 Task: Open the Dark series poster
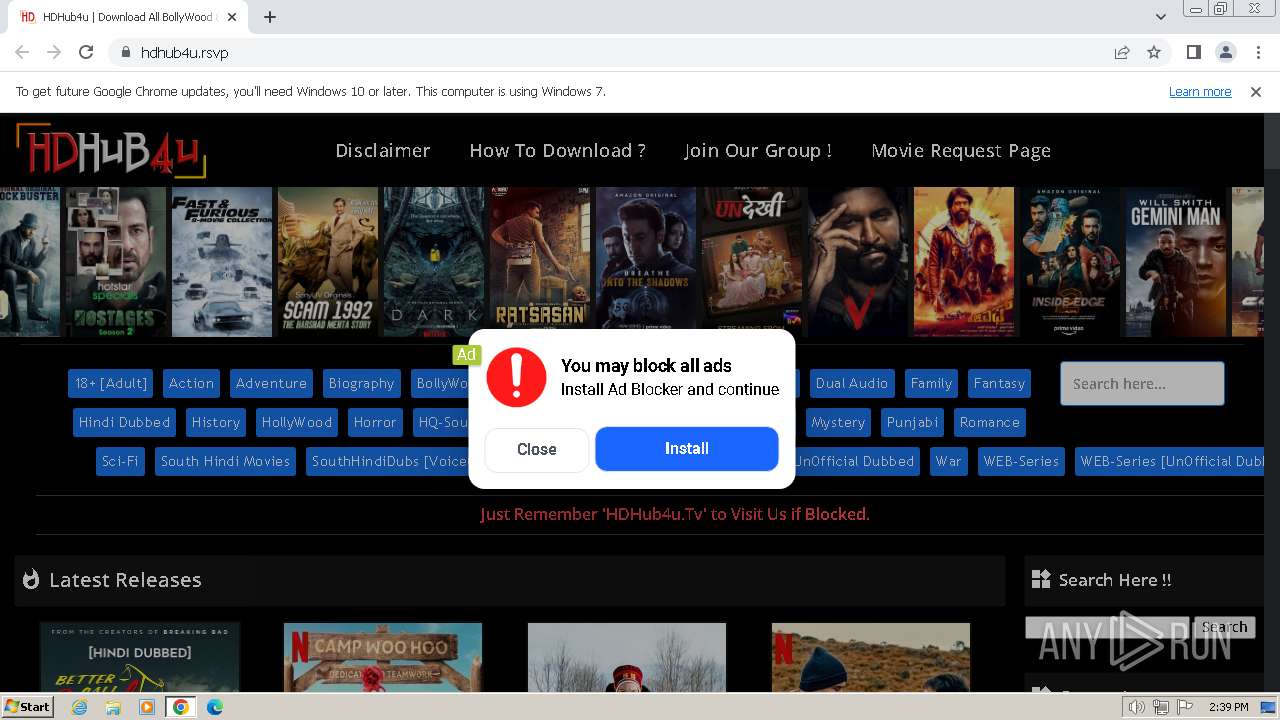434,261
